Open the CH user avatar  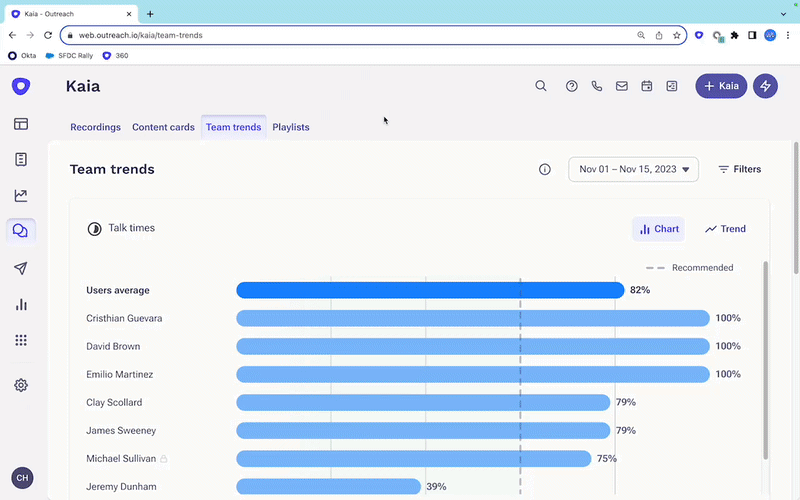[22, 478]
